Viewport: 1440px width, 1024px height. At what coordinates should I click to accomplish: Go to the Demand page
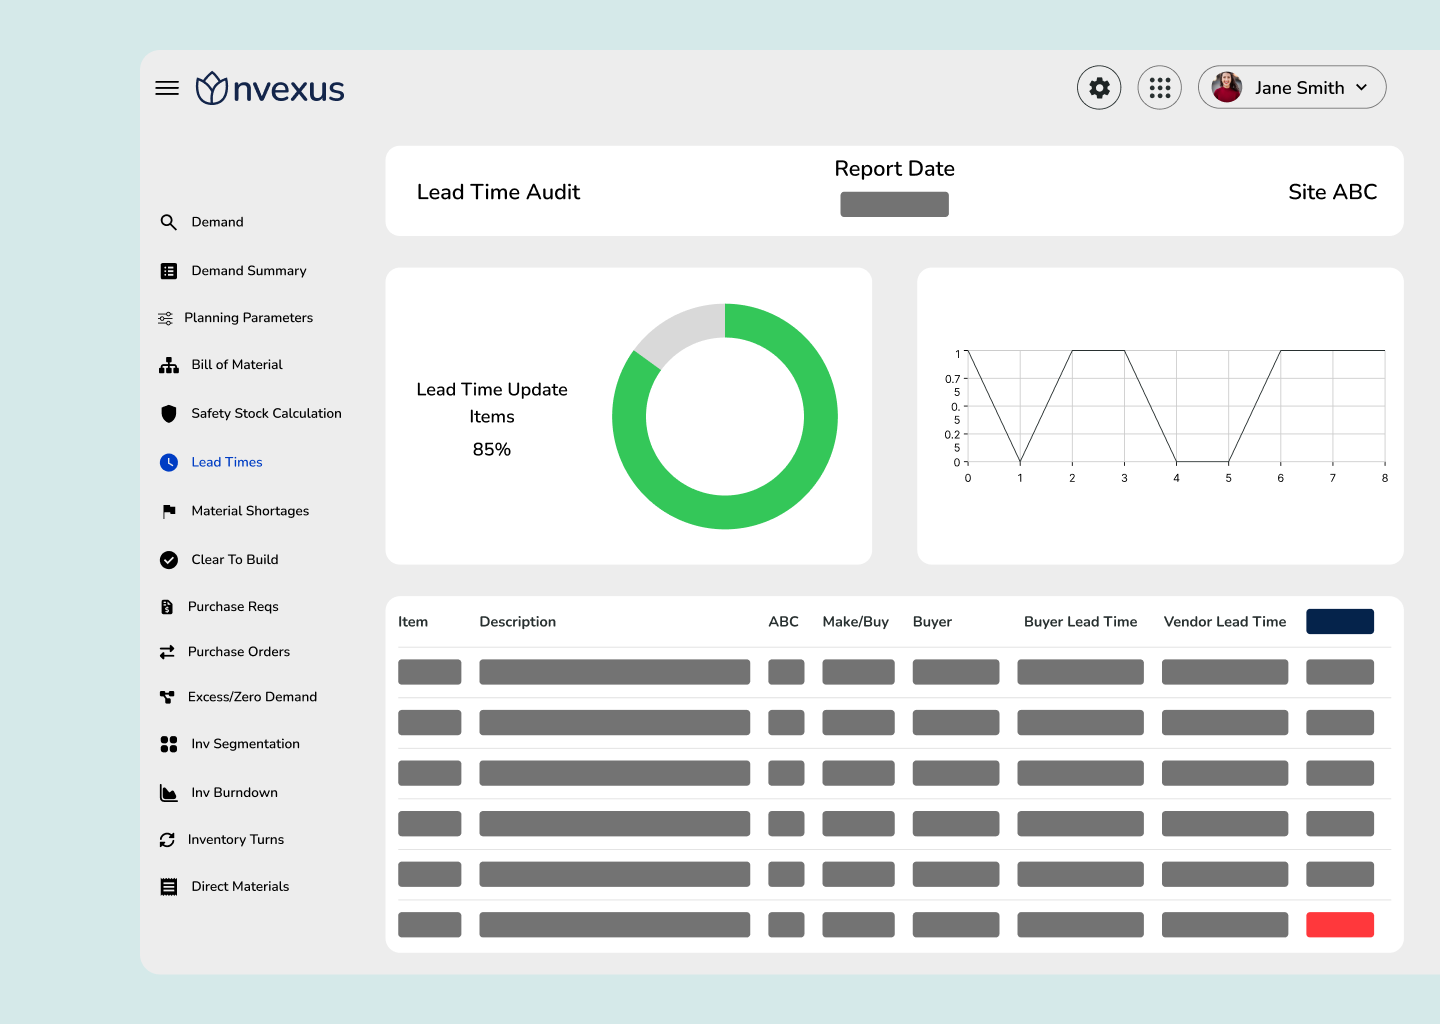217,222
